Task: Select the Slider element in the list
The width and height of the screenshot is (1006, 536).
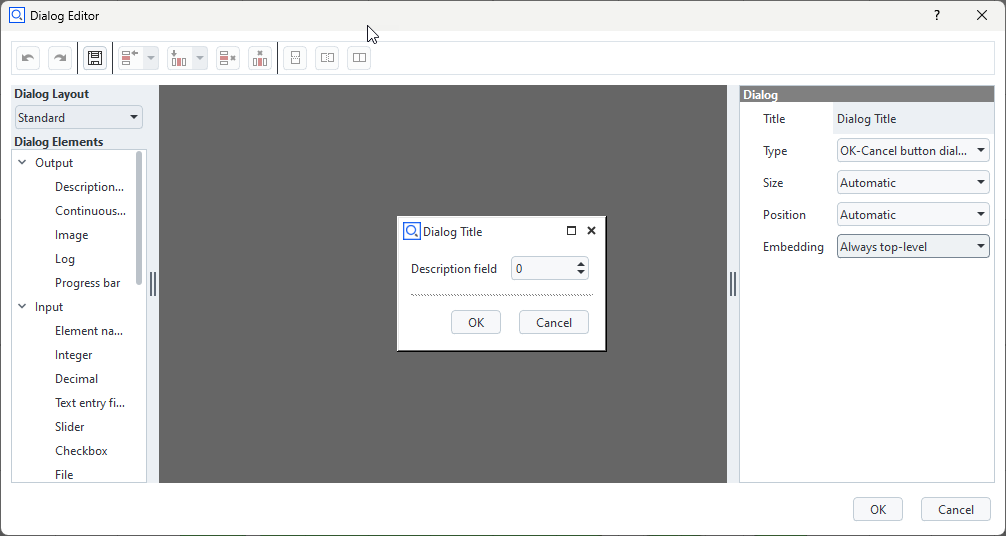Action: pos(70,427)
